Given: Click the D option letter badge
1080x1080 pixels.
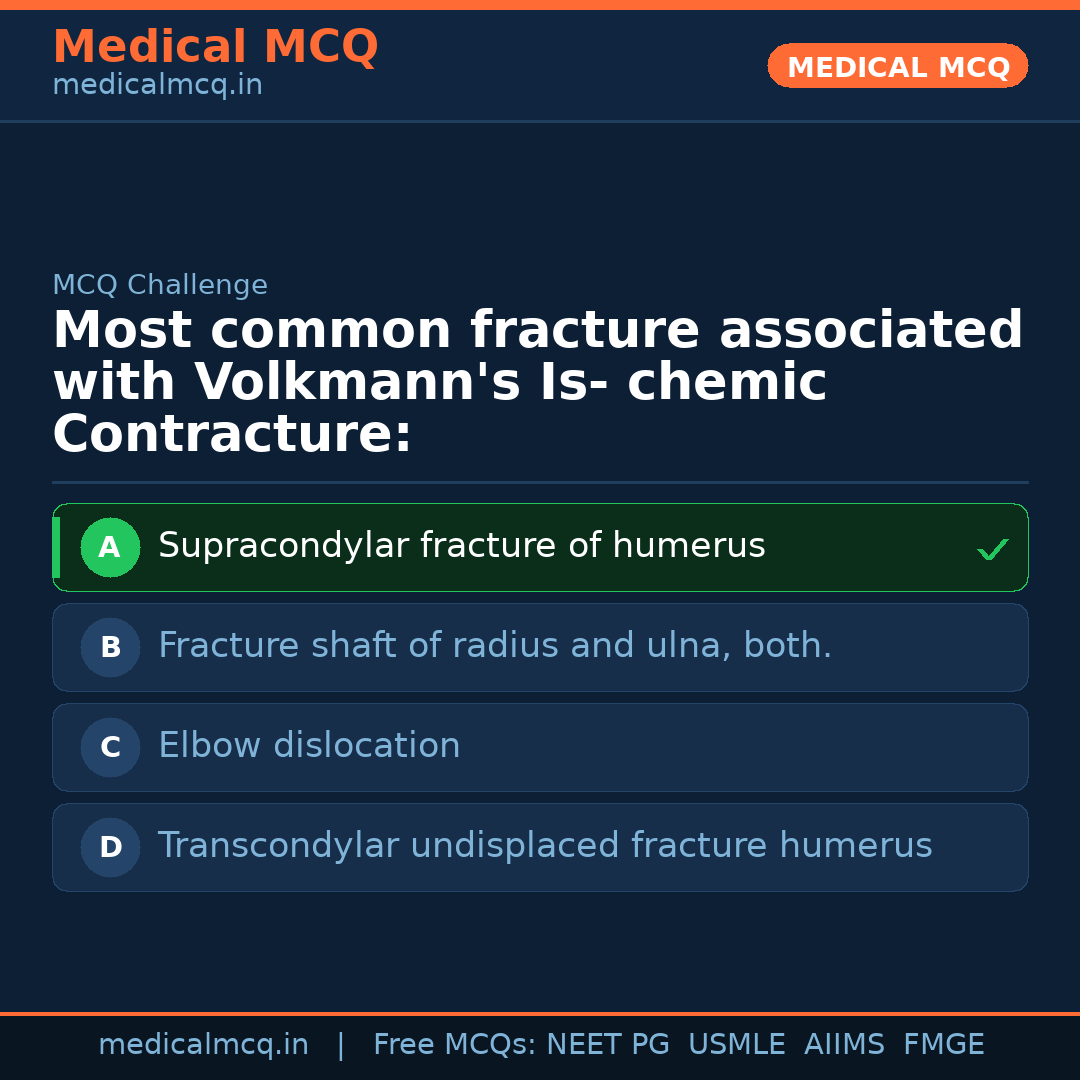Looking at the screenshot, I should [110, 847].
